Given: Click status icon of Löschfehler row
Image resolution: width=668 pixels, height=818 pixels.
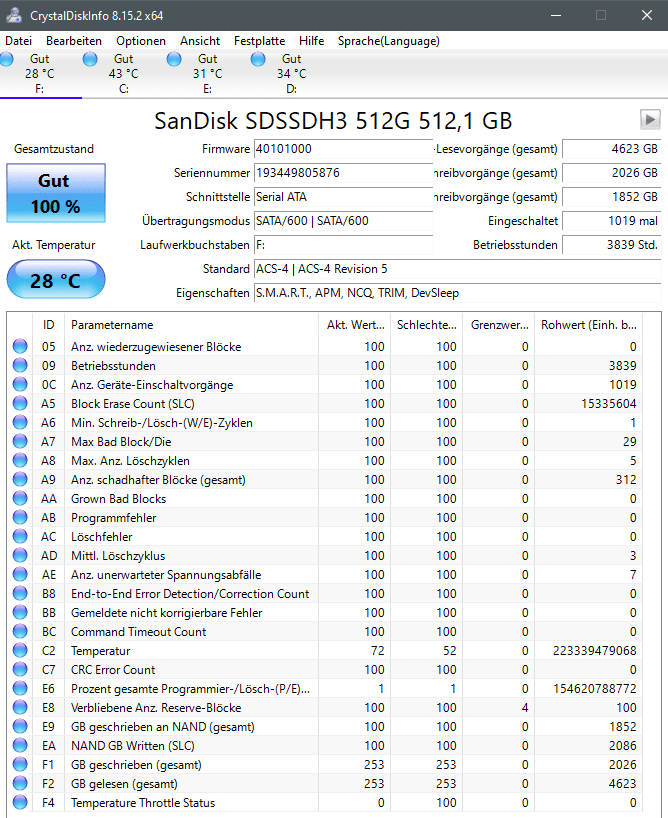Looking at the screenshot, I should tap(20, 536).
